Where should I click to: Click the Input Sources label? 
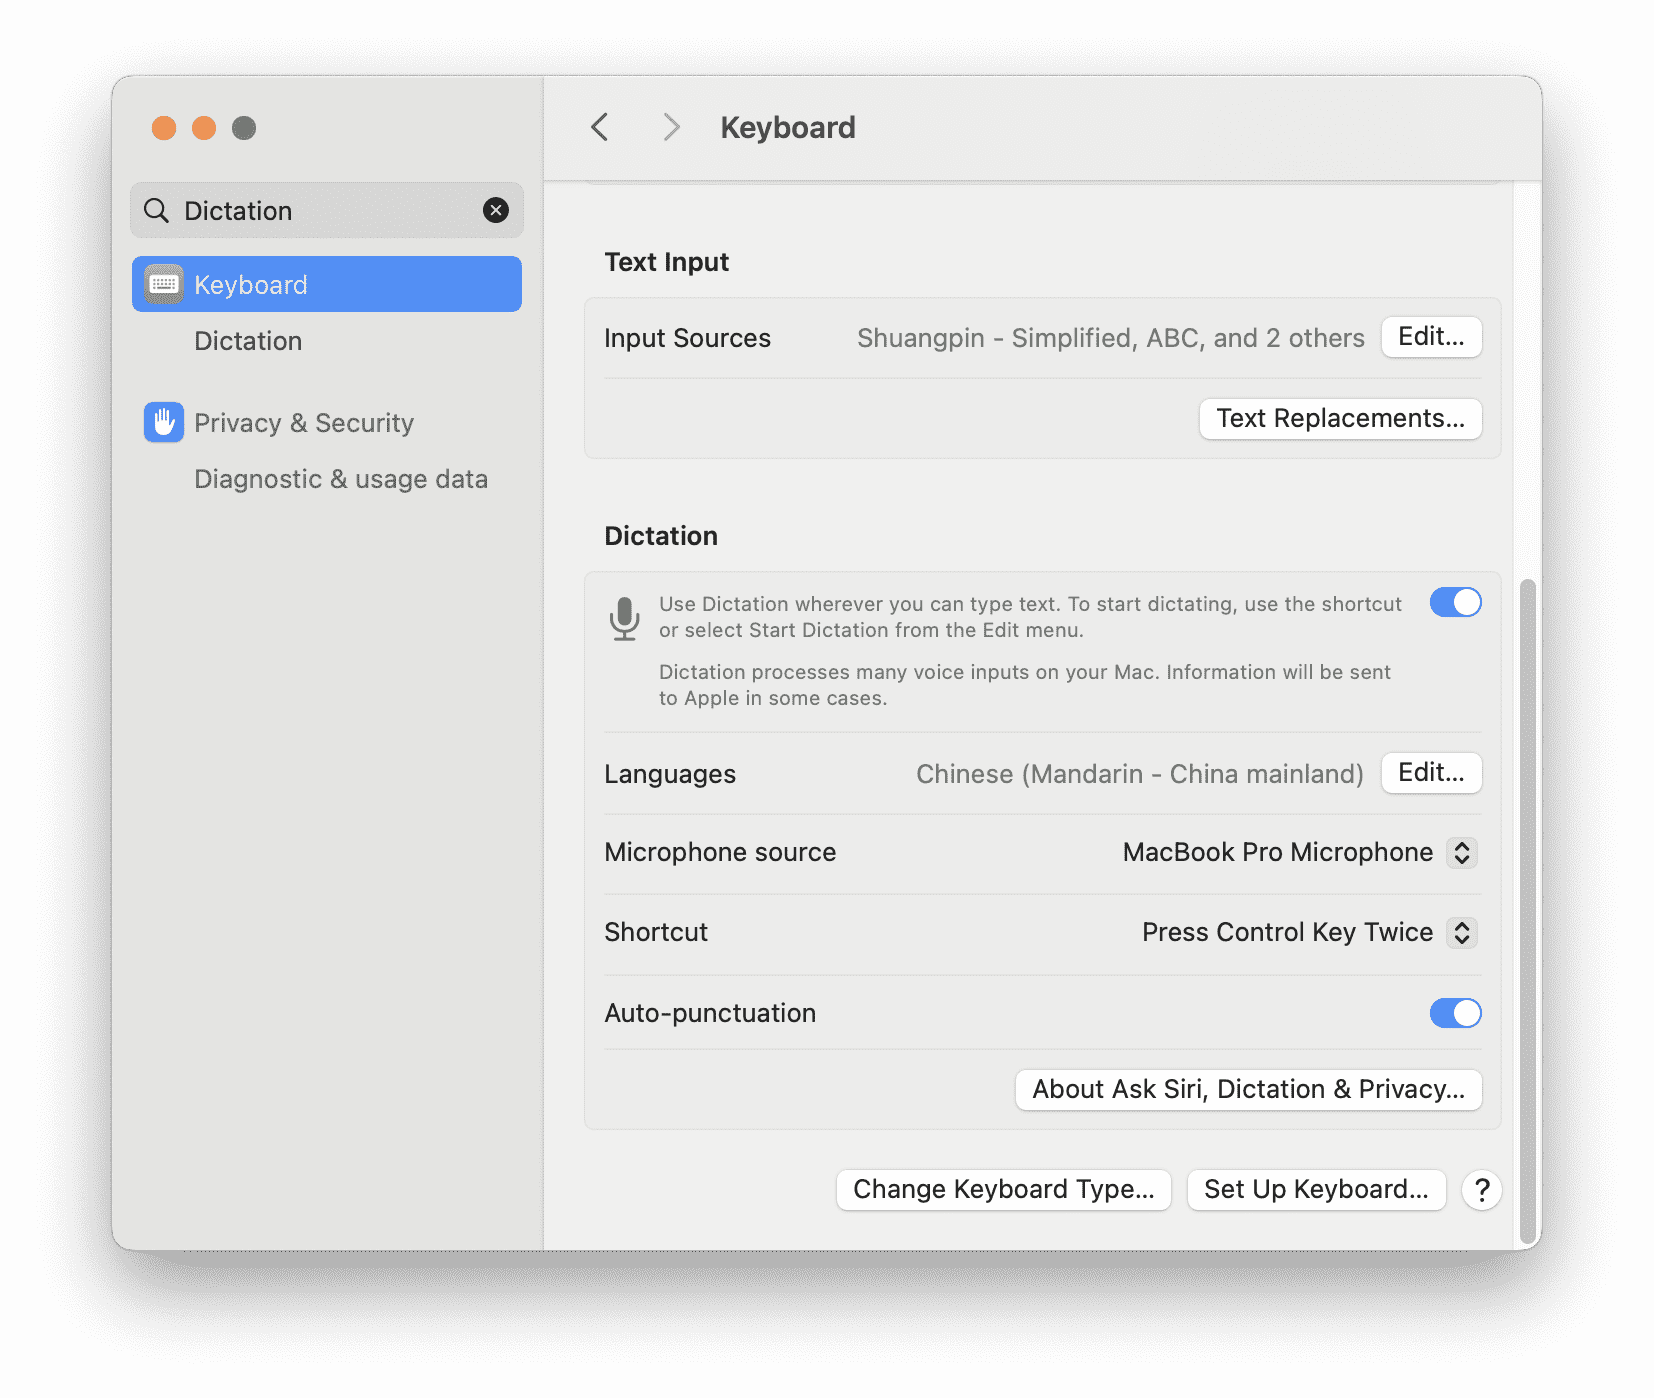point(687,338)
